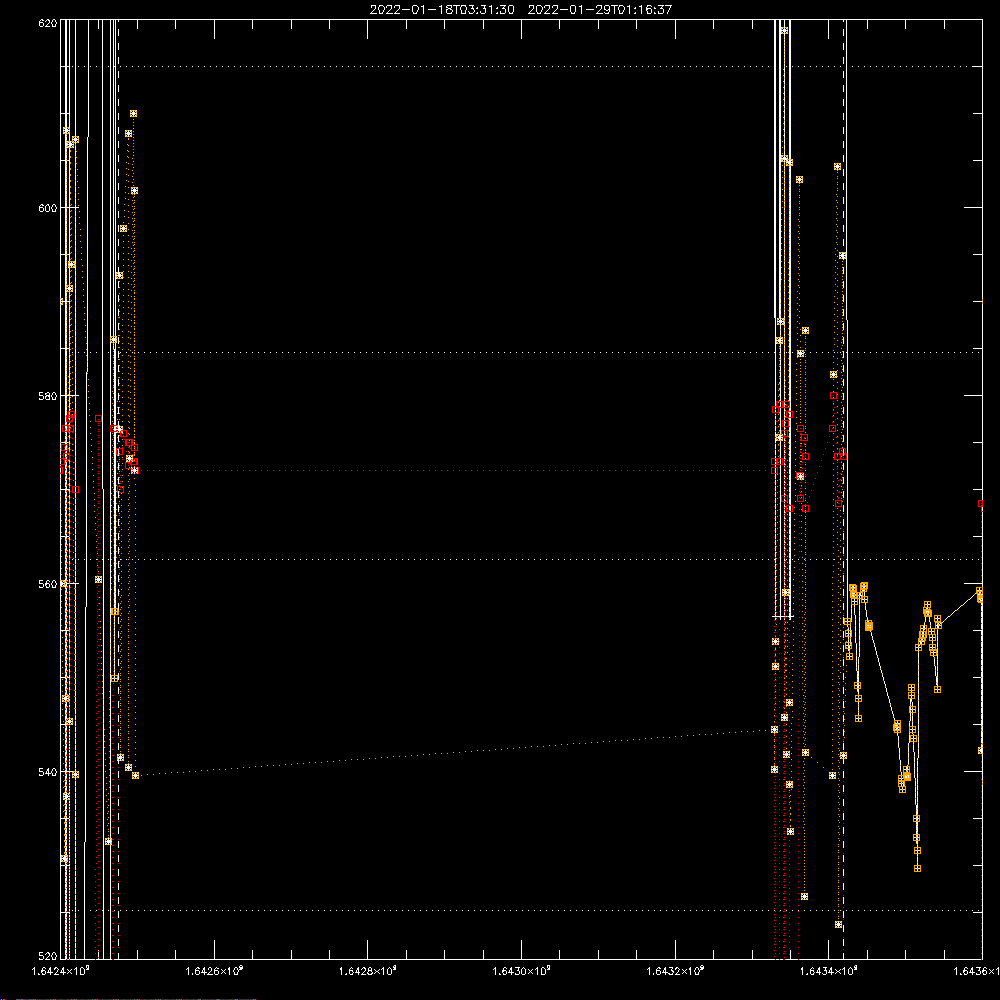Click the 1.6434×10⁹ x-axis label
Viewport: 1000px width, 1000px height.
[829, 971]
